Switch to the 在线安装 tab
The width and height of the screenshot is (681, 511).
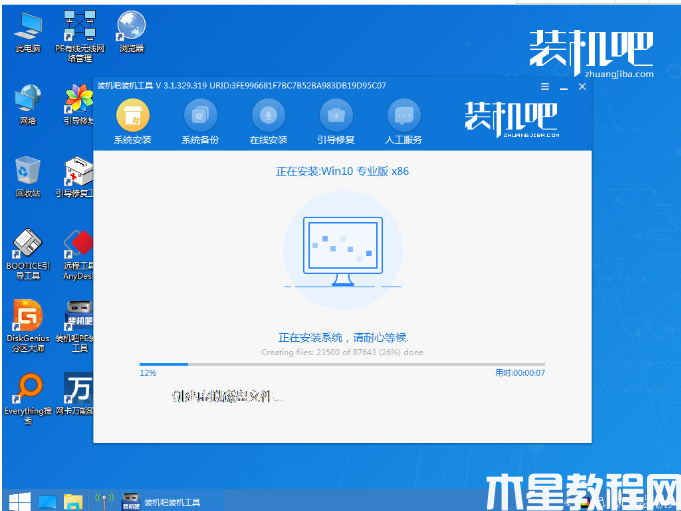coord(268,122)
